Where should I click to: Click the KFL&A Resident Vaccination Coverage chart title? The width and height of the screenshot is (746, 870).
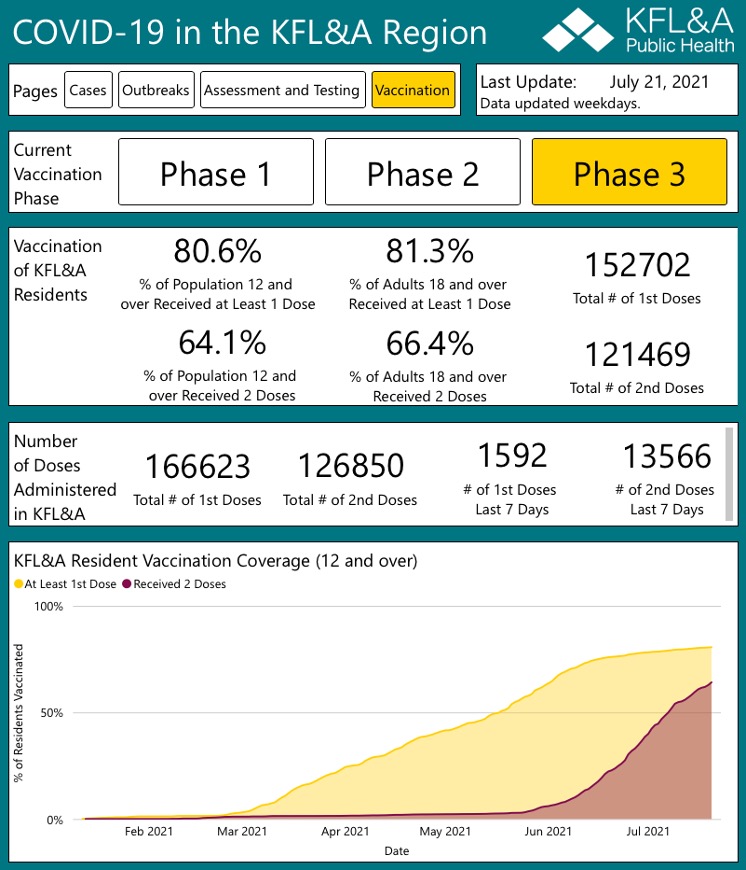tap(215, 561)
